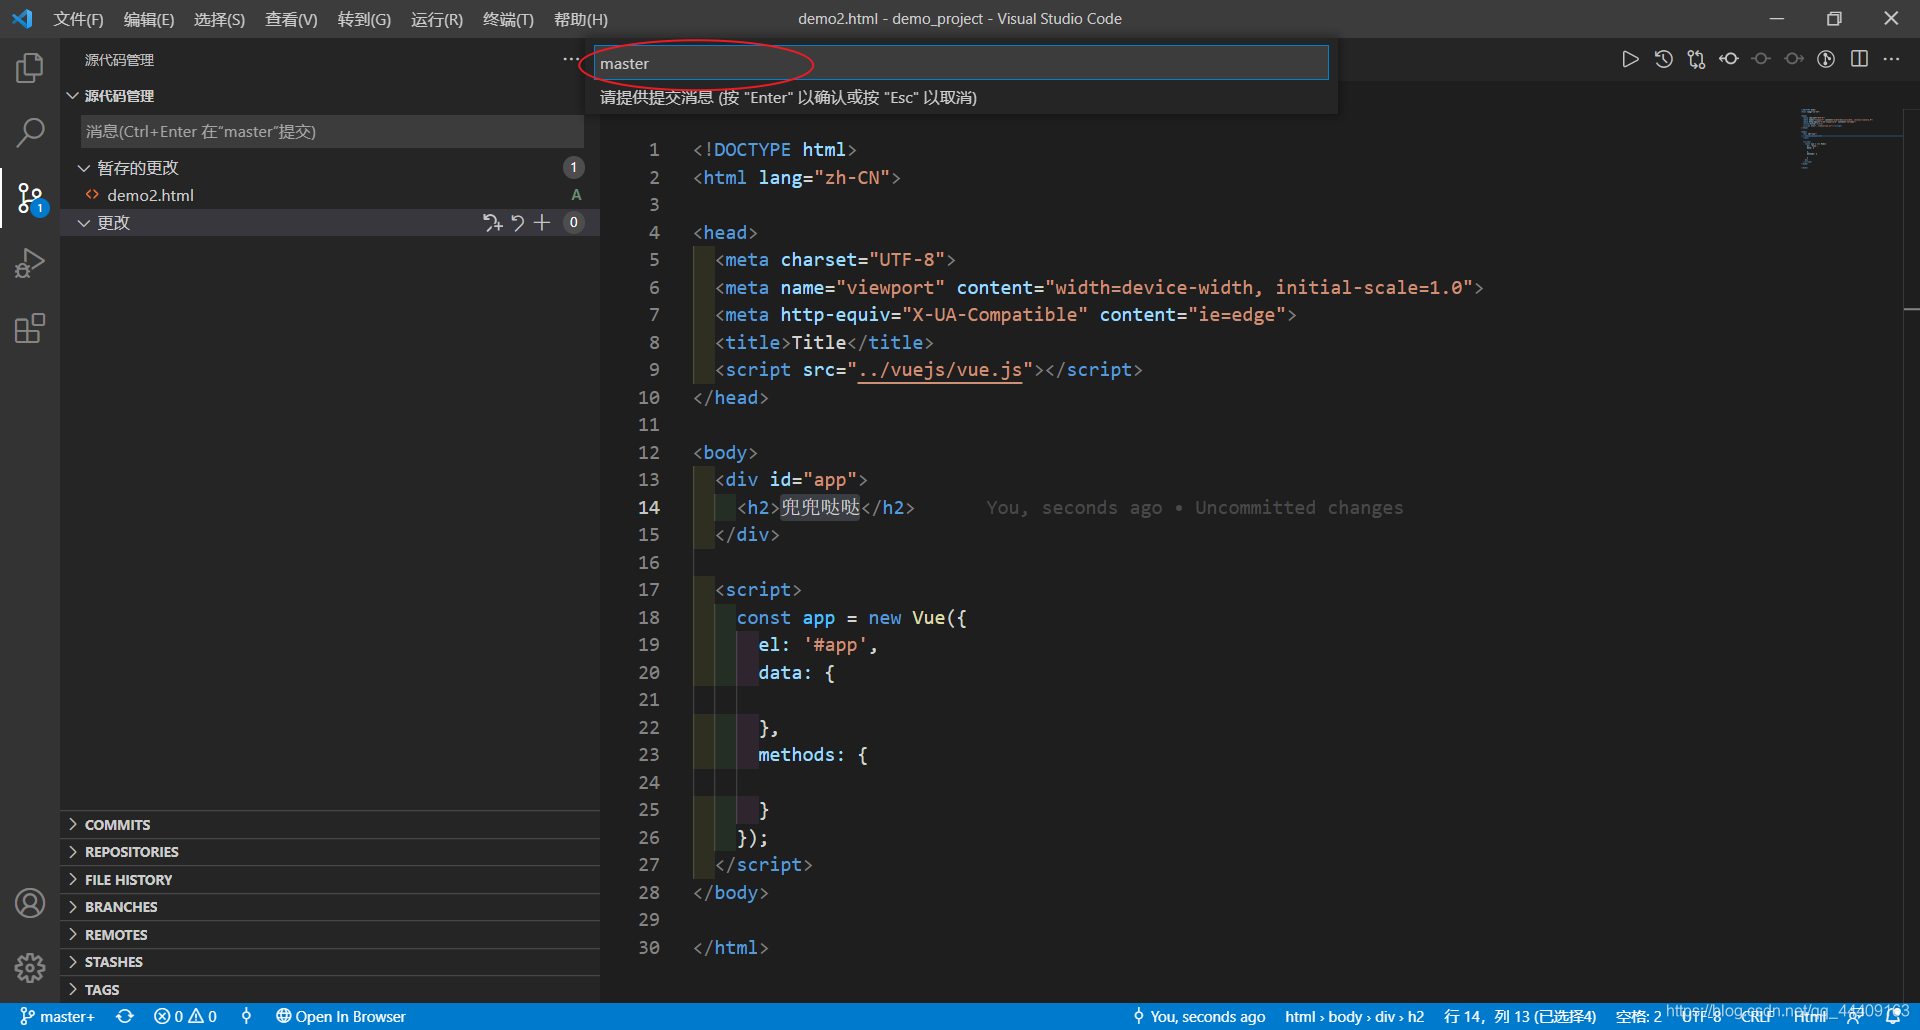1920x1030 pixels.
Task: Click errors and warnings count in status bar
Action: tap(186, 1016)
